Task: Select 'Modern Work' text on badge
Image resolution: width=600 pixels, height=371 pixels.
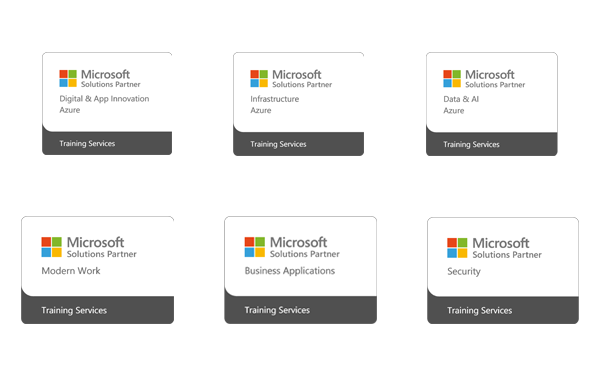Action: tap(71, 271)
